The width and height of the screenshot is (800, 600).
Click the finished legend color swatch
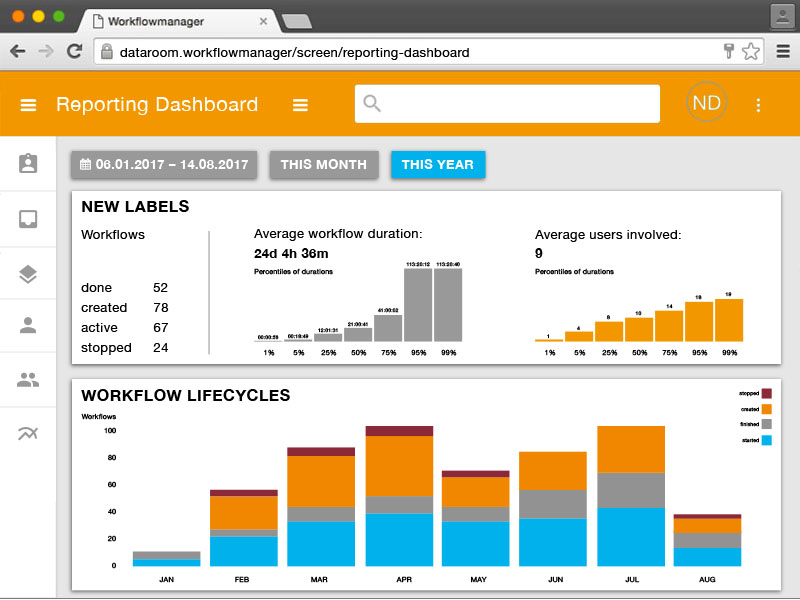(766, 424)
